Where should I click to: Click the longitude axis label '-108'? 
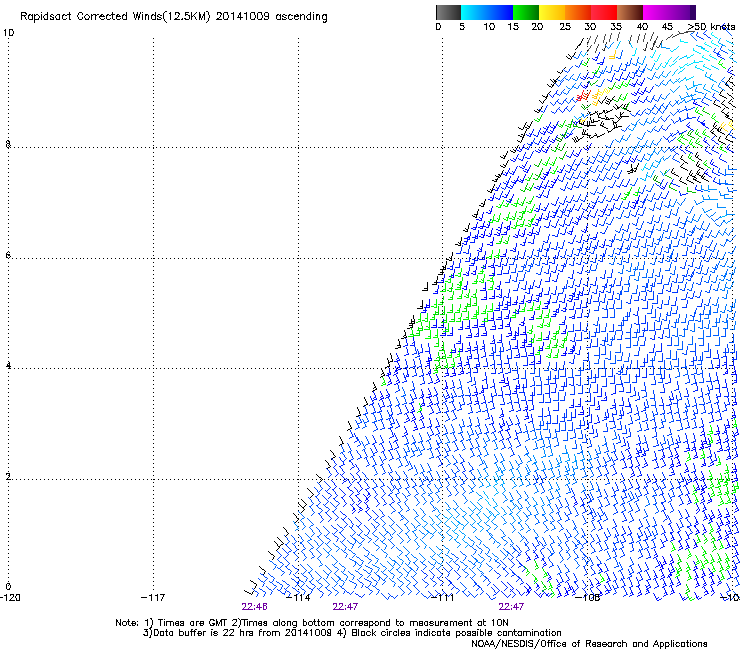[x=588, y=598]
